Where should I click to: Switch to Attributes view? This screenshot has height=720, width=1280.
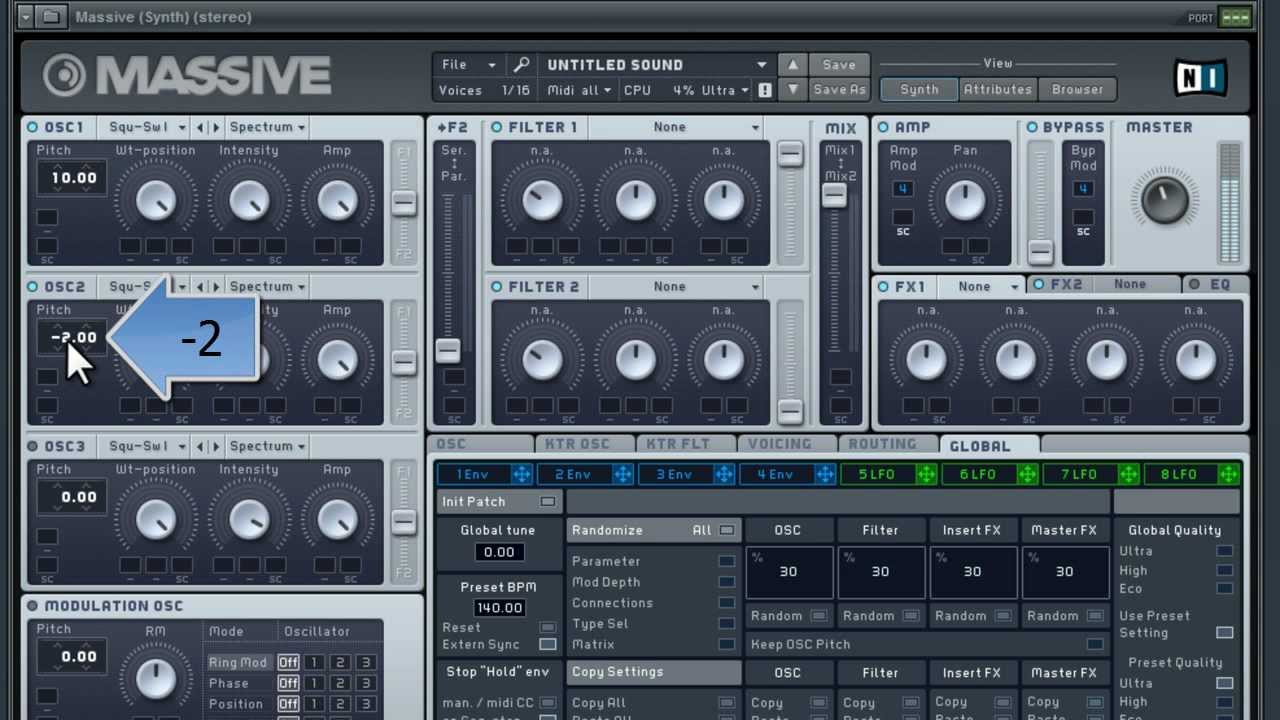(x=997, y=89)
